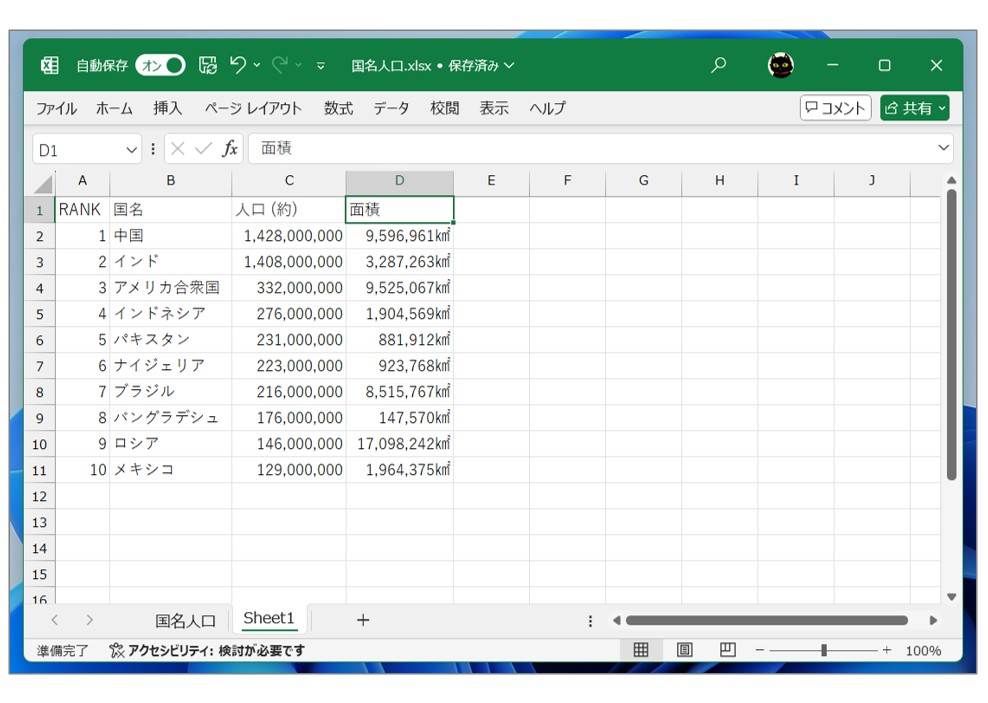The height and width of the screenshot is (703, 988).
Task: Toggle the AutoSave switch off
Action: [160, 66]
